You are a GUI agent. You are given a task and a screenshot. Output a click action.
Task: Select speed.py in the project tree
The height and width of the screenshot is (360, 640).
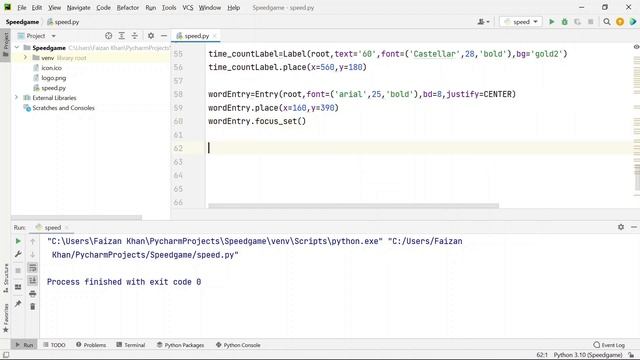[53, 88]
